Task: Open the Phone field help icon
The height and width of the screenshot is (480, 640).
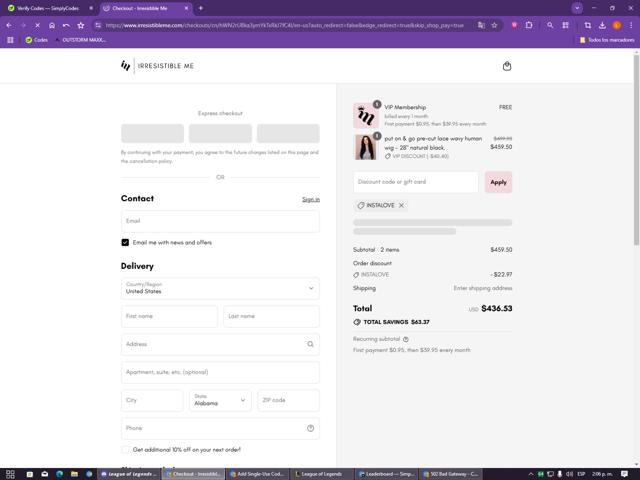Action: [x=310, y=428]
